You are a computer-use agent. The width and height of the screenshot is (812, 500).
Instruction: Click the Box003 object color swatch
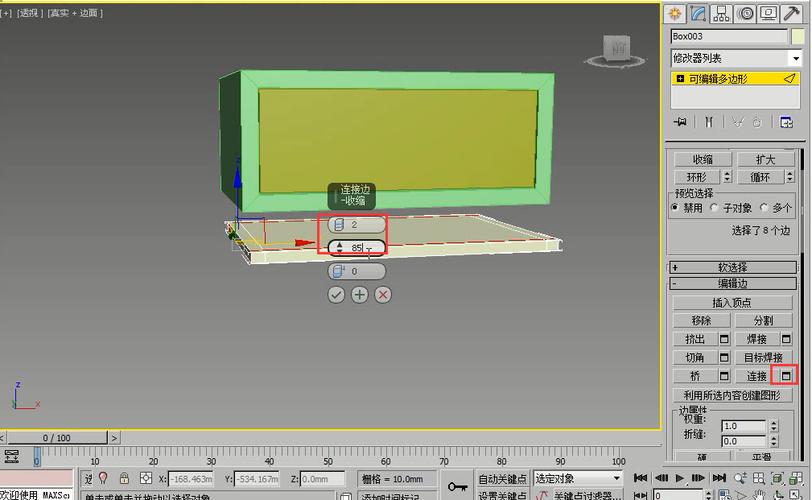click(798, 36)
